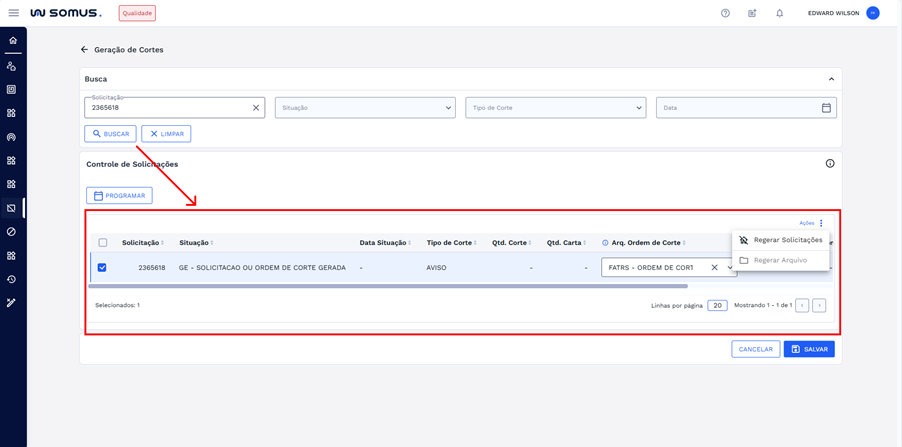Go back using the arrow beside Geração de Cortes
902x447 pixels.
pos(84,49)
